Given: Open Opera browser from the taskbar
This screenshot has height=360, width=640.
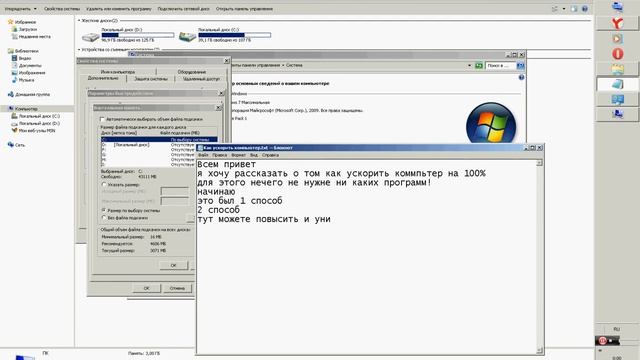Looking at the screenshot, I should [617, 54].
